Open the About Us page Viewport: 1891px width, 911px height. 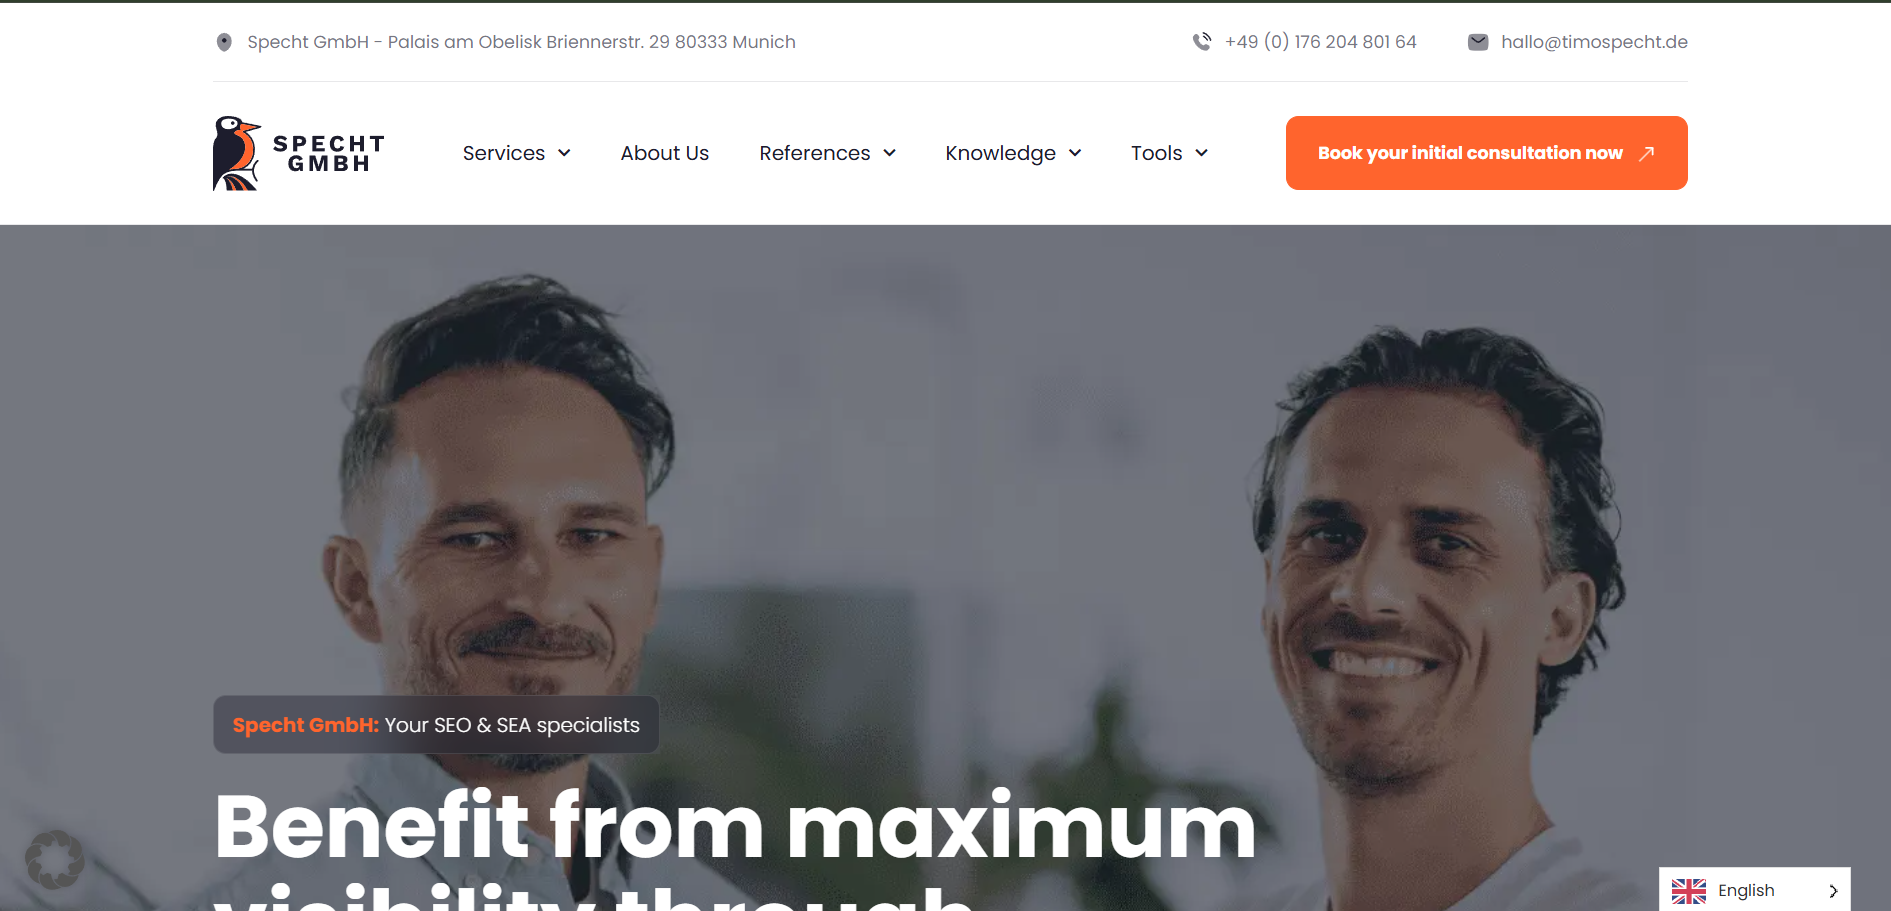tap(664, 153)
